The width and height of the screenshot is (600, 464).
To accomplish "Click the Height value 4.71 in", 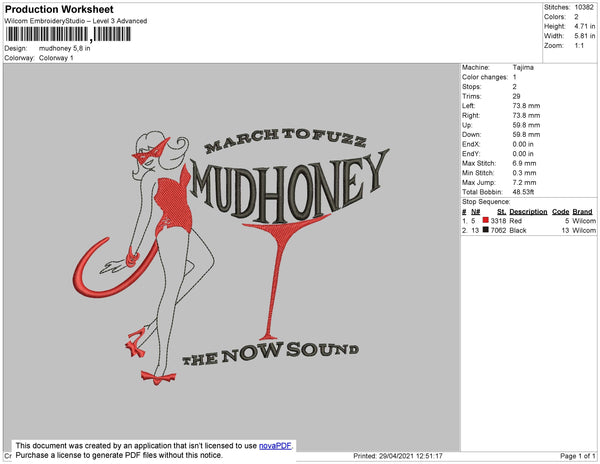I will tap(585, 26).
